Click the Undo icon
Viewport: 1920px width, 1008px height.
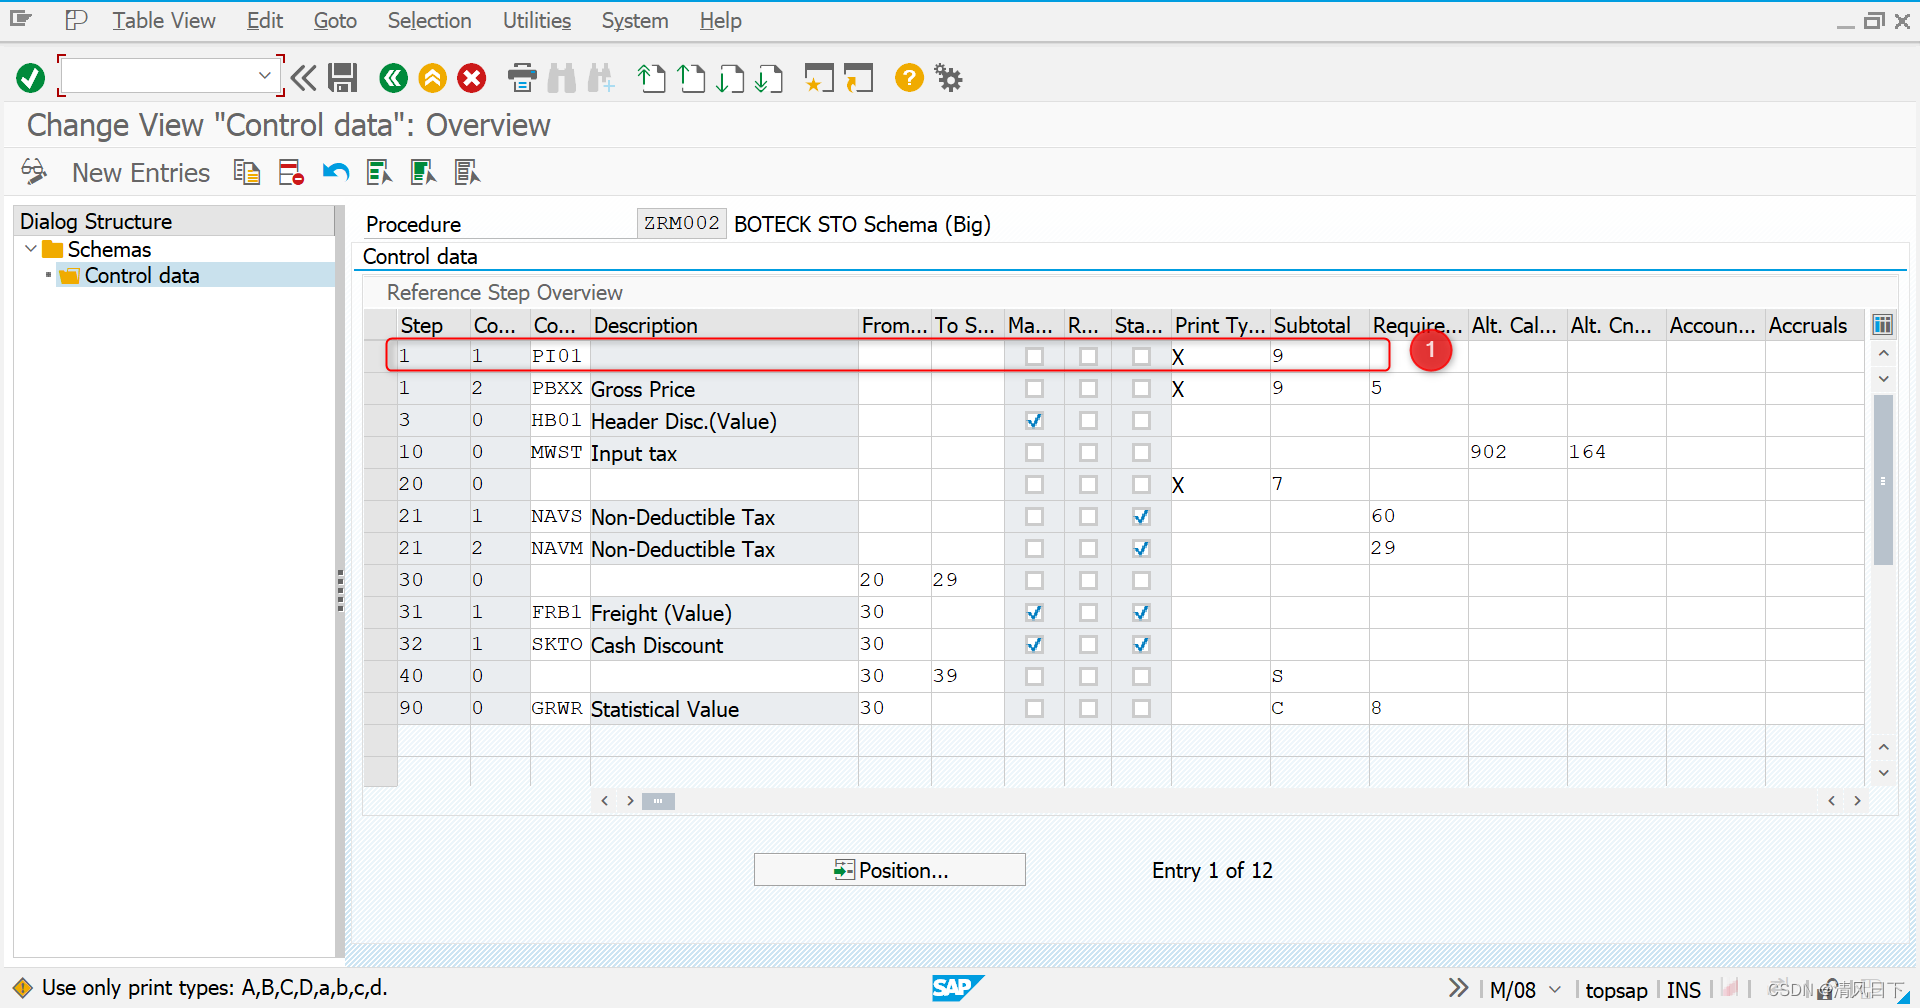click(x=335, y=171)
